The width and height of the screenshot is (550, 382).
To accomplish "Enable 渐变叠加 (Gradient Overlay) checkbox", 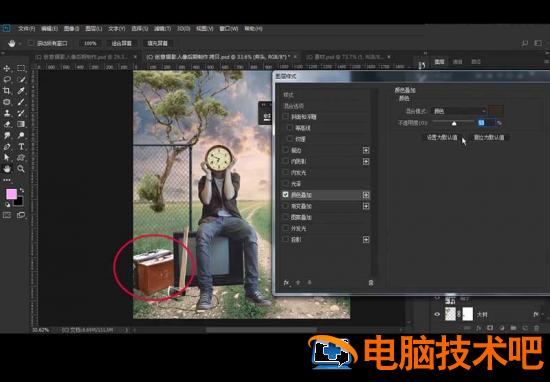I will tap(286, 206).
